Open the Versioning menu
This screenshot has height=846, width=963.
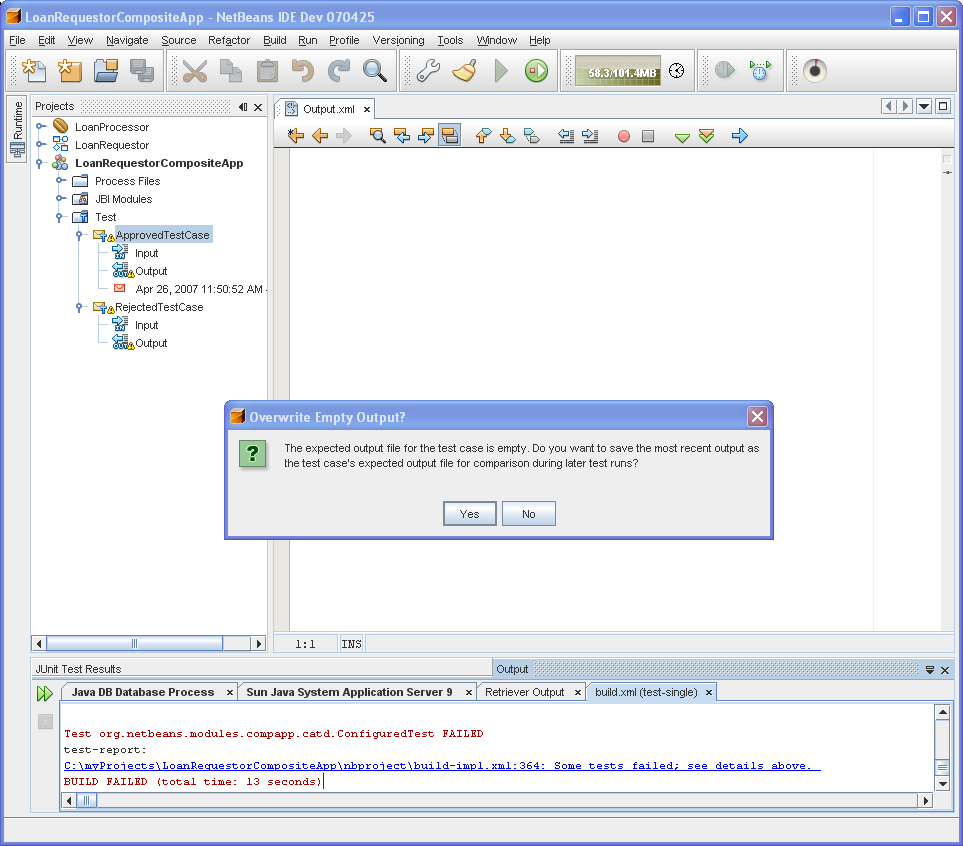click(x=398, y=40)
